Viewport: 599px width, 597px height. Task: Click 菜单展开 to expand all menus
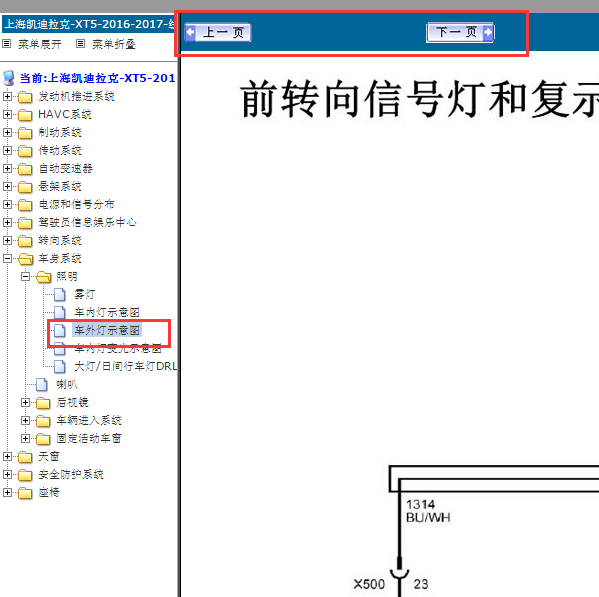pos(40,44)
